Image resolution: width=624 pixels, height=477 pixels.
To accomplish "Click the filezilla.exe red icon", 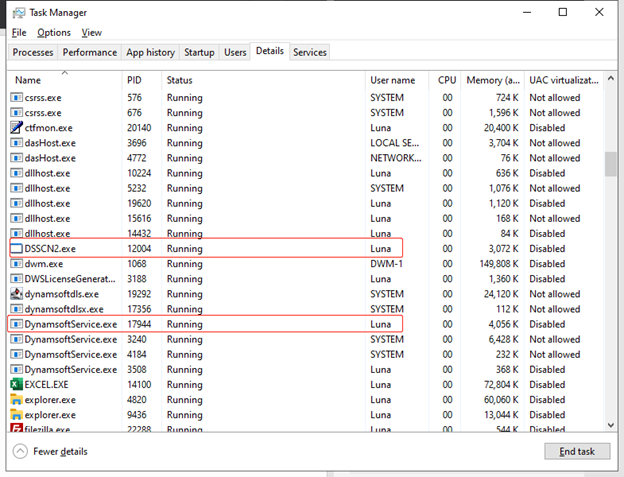I will [16, 429].
